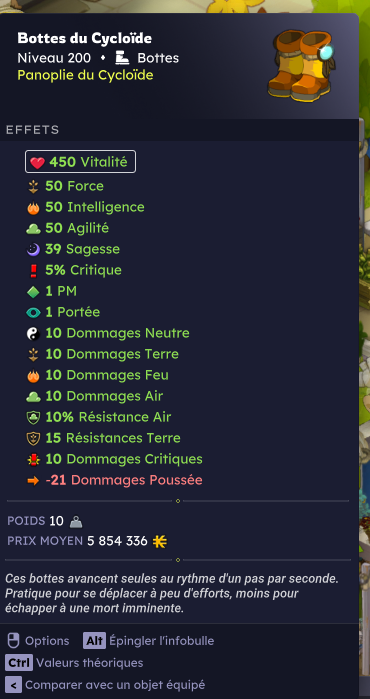
Task: Select the highlighted 450 Vitalité effect
Action: click(x=80, y=162)
